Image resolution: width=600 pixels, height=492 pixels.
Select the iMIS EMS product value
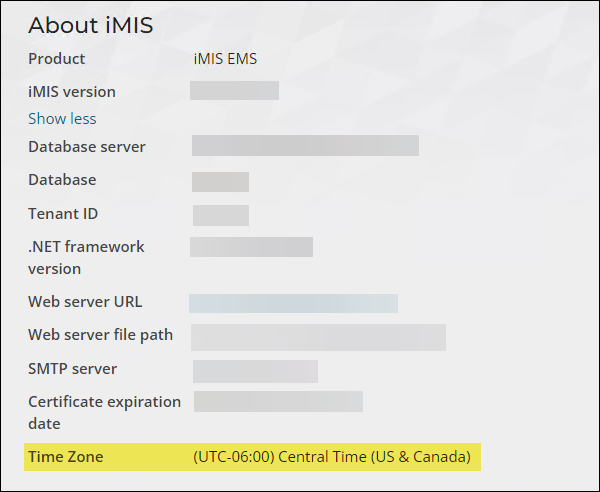pyautogui.click(x=225, y=59)
